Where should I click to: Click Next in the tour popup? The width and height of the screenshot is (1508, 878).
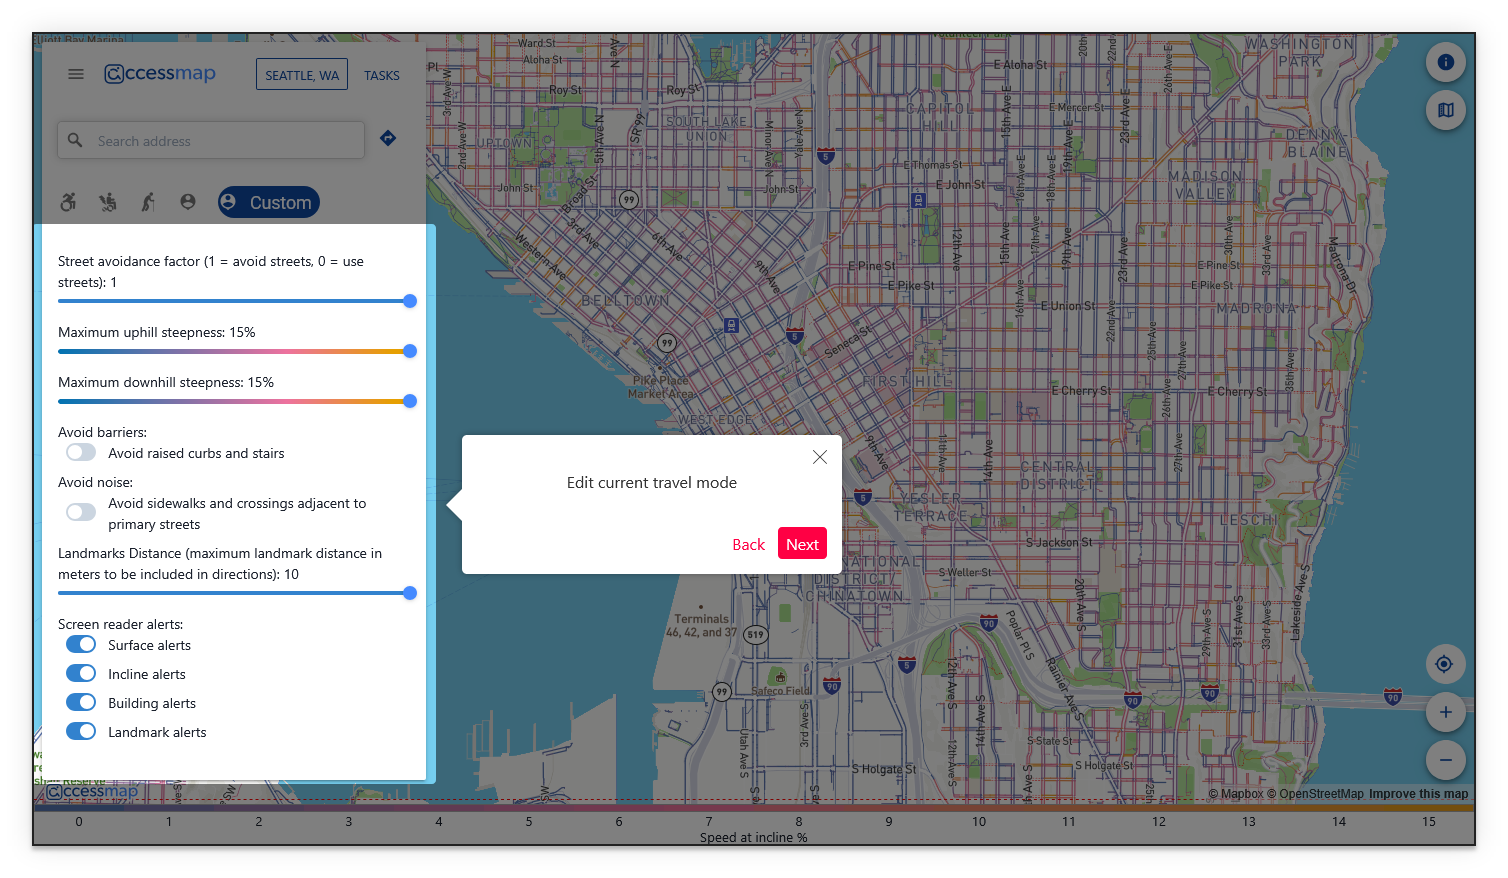click(x=802, y=544)
